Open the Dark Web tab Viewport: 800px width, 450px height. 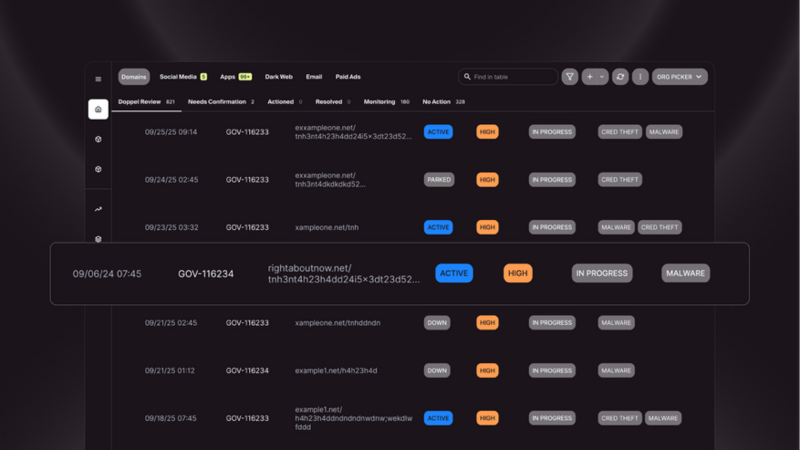coord(278,77)
